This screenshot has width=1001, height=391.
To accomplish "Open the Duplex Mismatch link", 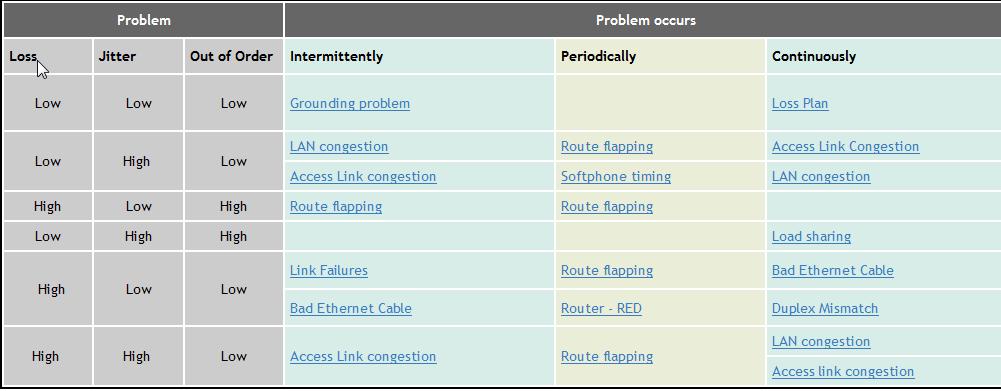I will point(825,309).
